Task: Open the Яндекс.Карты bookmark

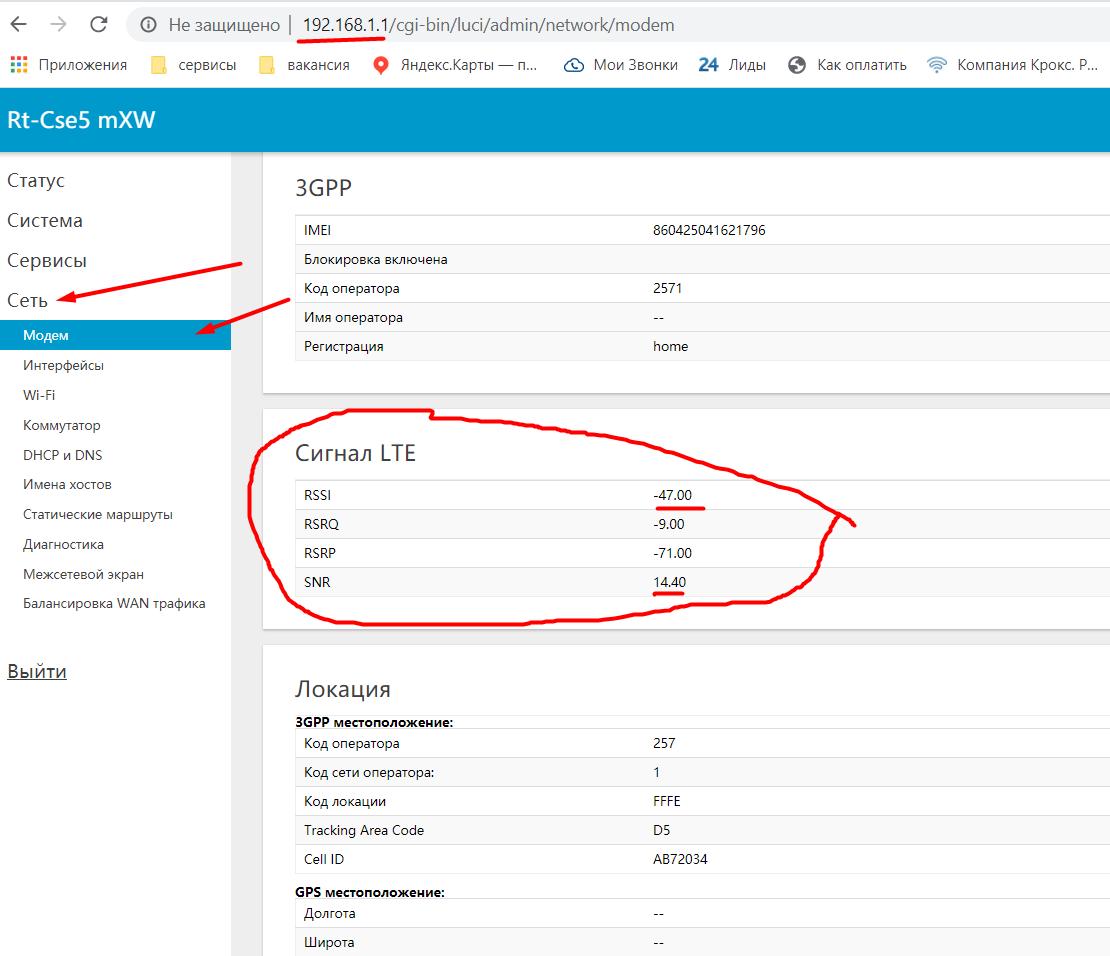Action: [455, 65]
